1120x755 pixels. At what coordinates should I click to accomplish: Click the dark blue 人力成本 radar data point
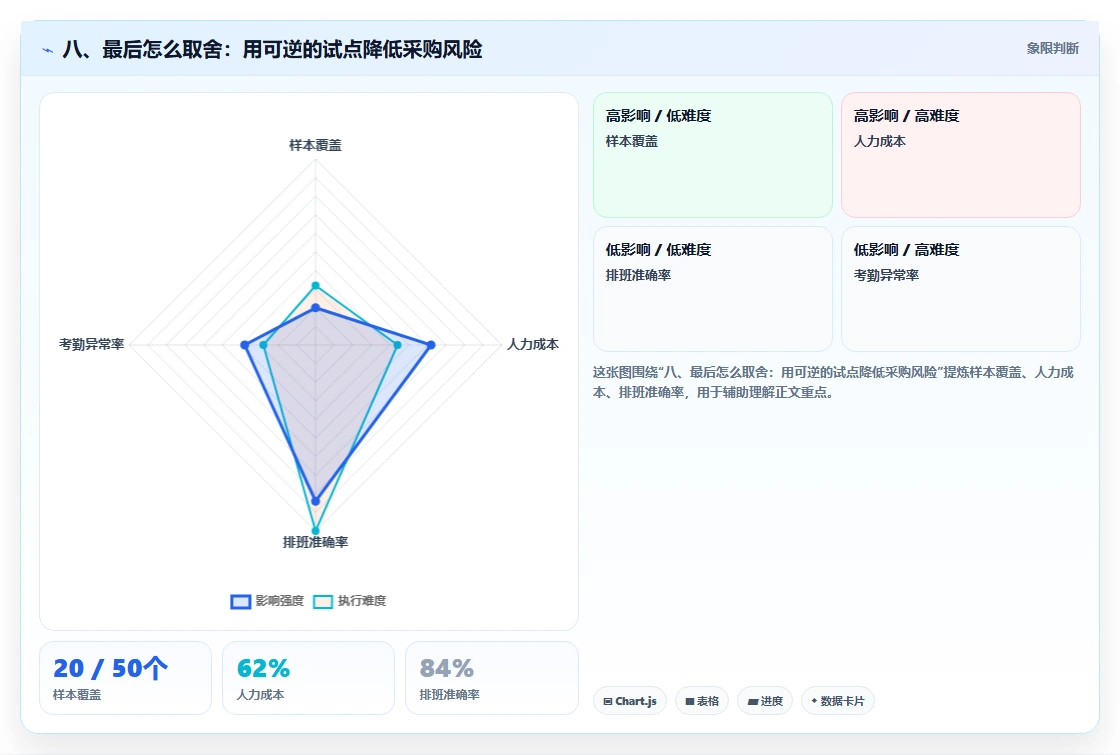(x=431, y=345)
